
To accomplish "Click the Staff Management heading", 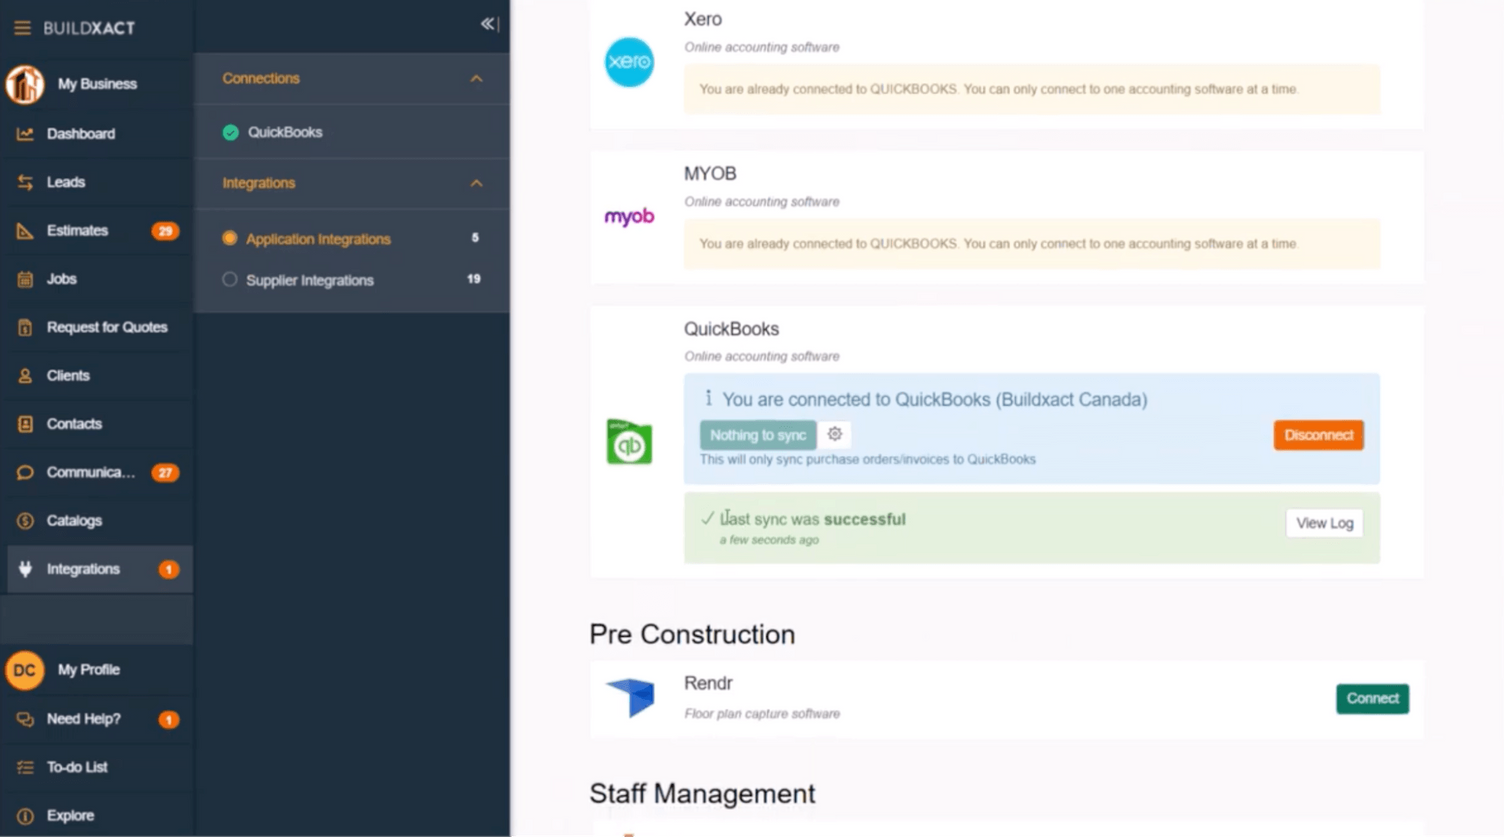I will (x=702, y=794).
